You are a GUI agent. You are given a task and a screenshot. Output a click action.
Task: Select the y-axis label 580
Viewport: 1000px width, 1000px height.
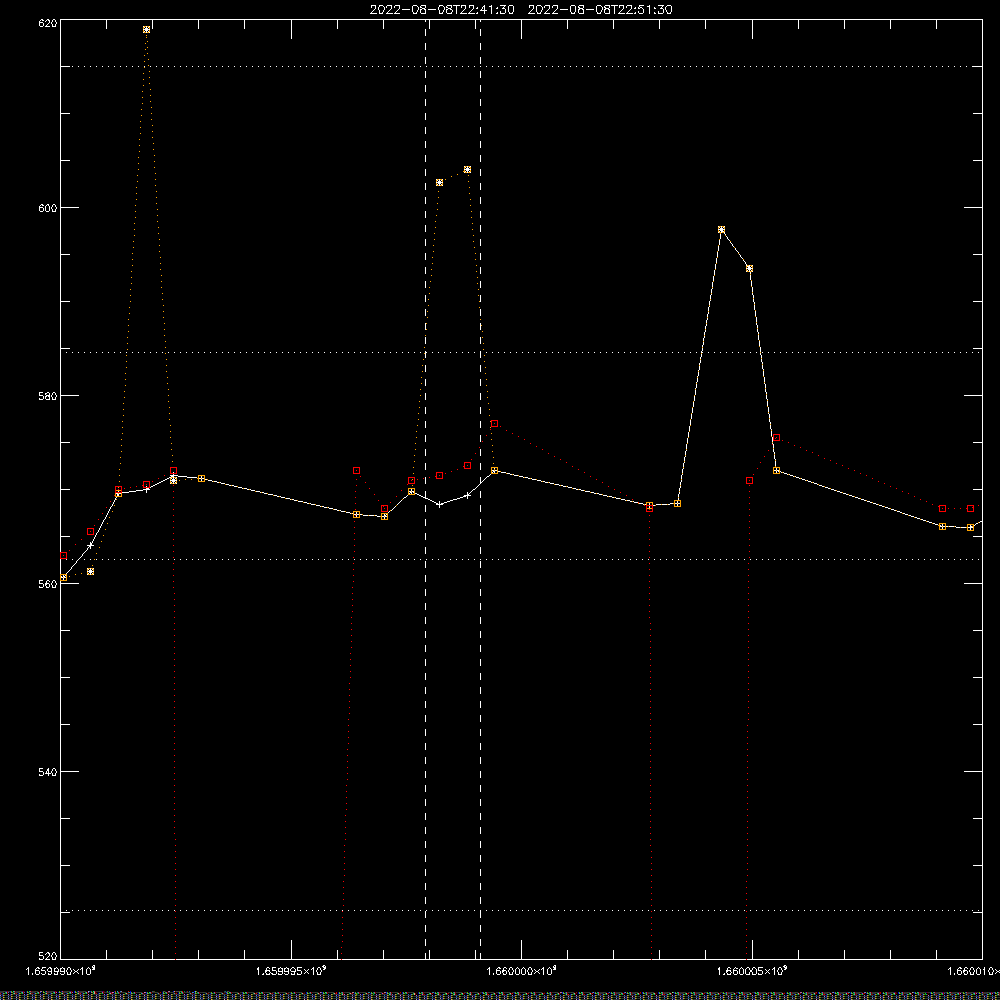click(x=48, y=395)
